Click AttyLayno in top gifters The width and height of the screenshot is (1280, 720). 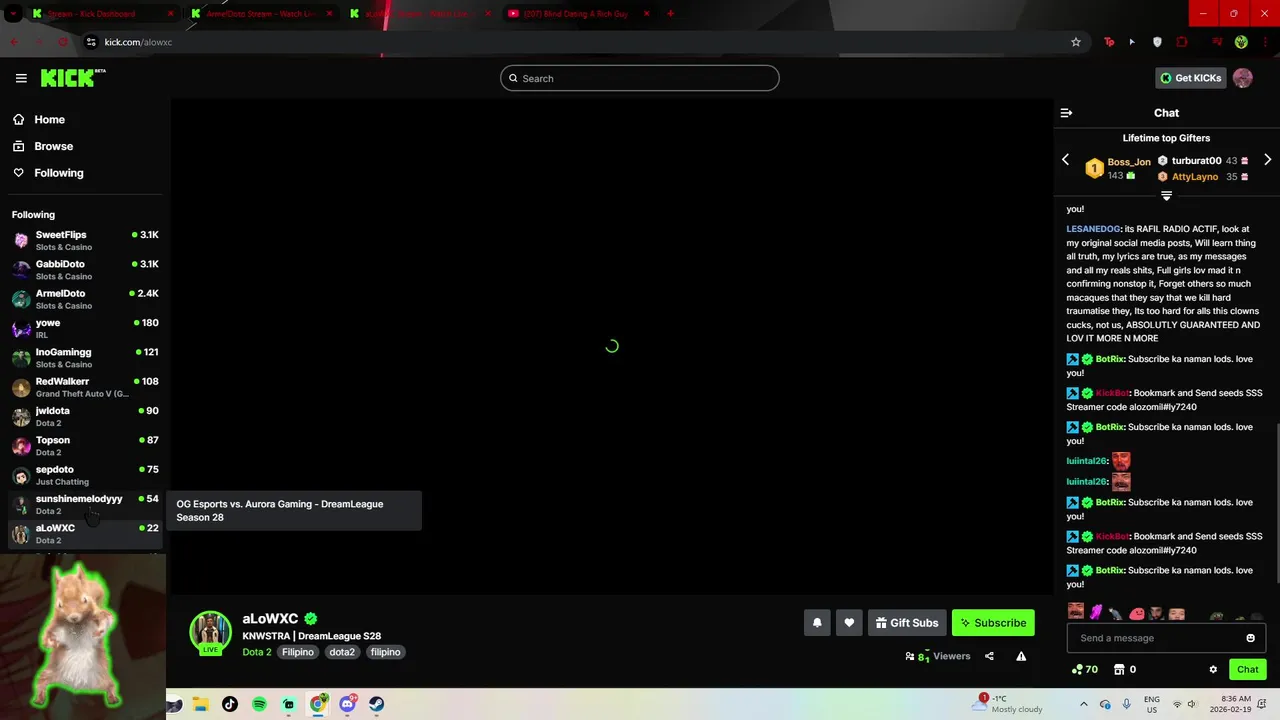pyautogui.click(x=1195, y=177)
